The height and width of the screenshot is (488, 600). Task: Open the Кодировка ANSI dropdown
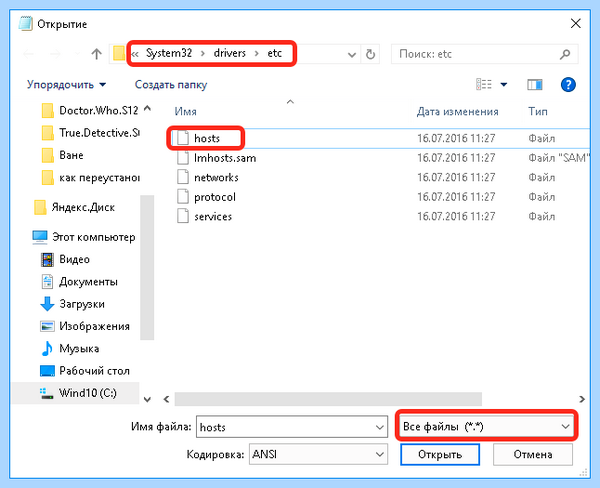(x=318, y=454)
